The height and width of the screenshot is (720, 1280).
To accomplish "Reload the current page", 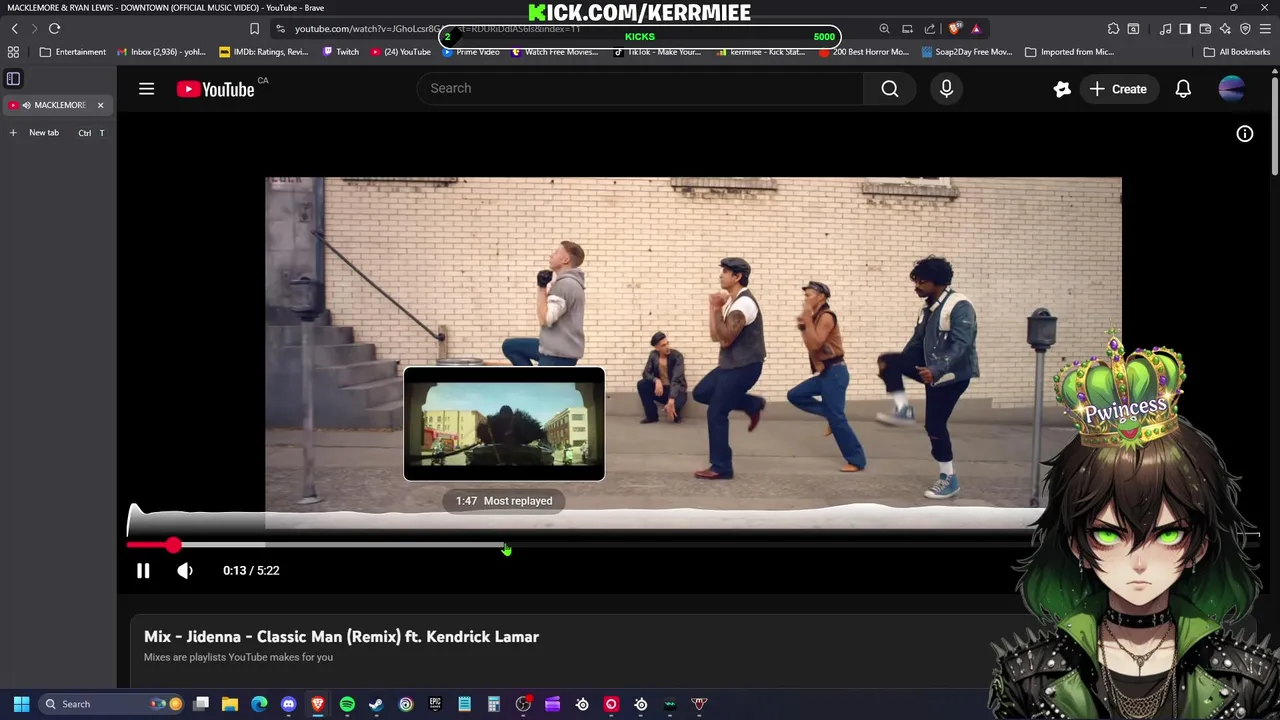I will [x=54, y=29].
